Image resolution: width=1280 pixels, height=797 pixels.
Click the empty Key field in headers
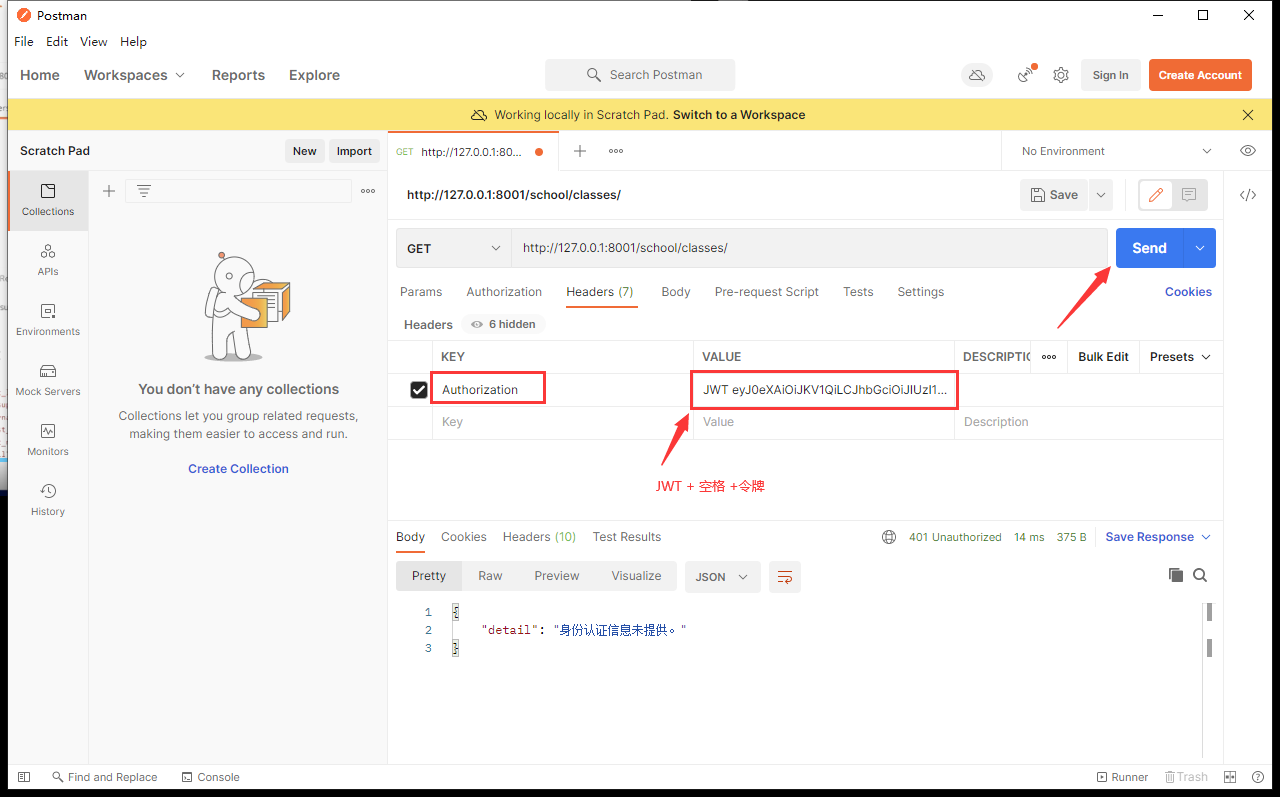pyautogui.click(x=563, y=422)
